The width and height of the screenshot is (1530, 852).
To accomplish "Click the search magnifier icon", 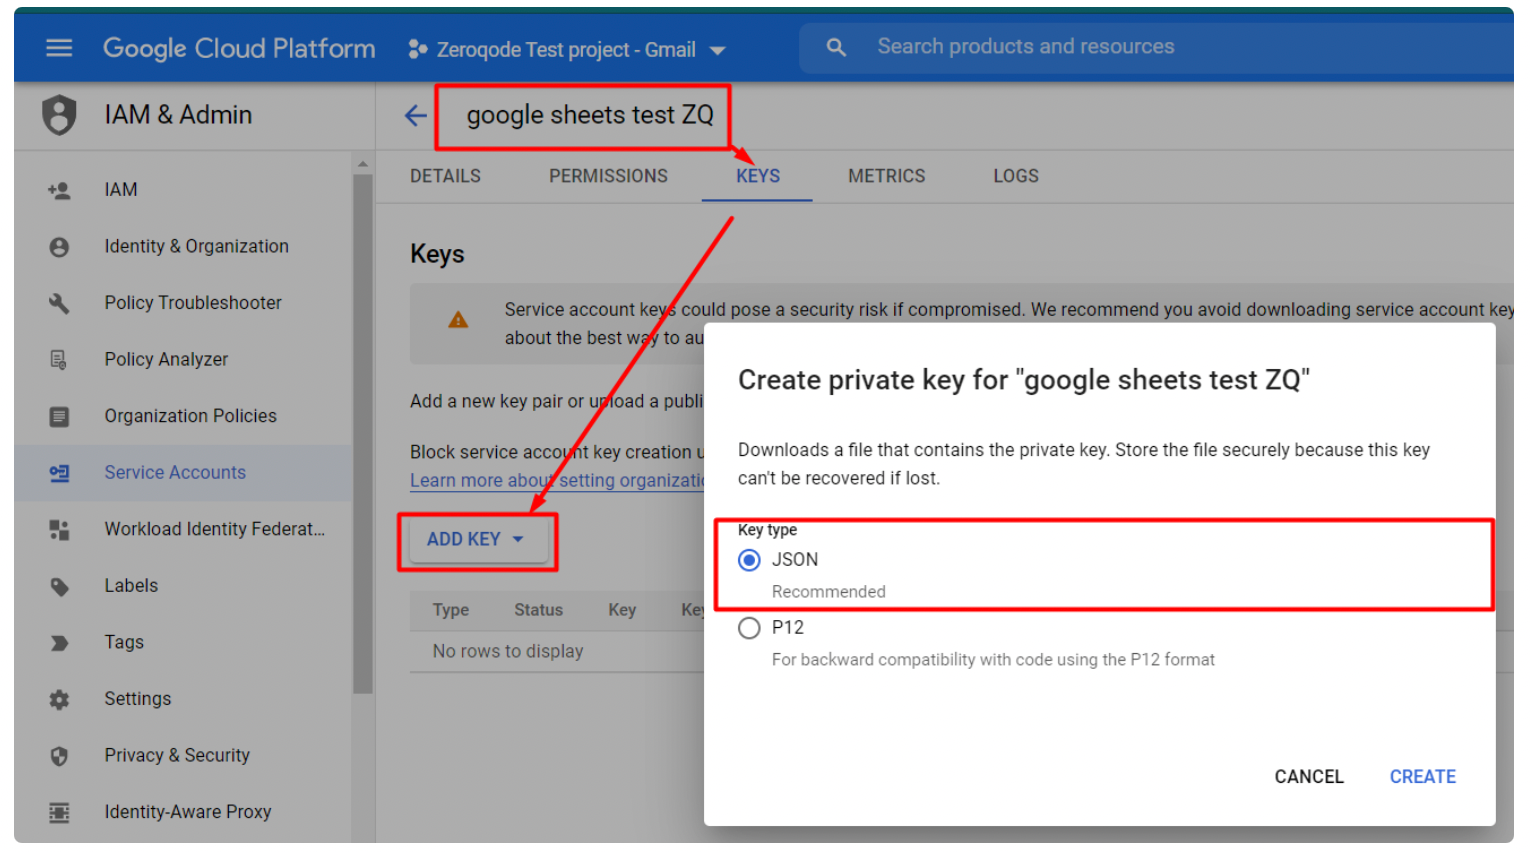I will [x=836, y=47].
